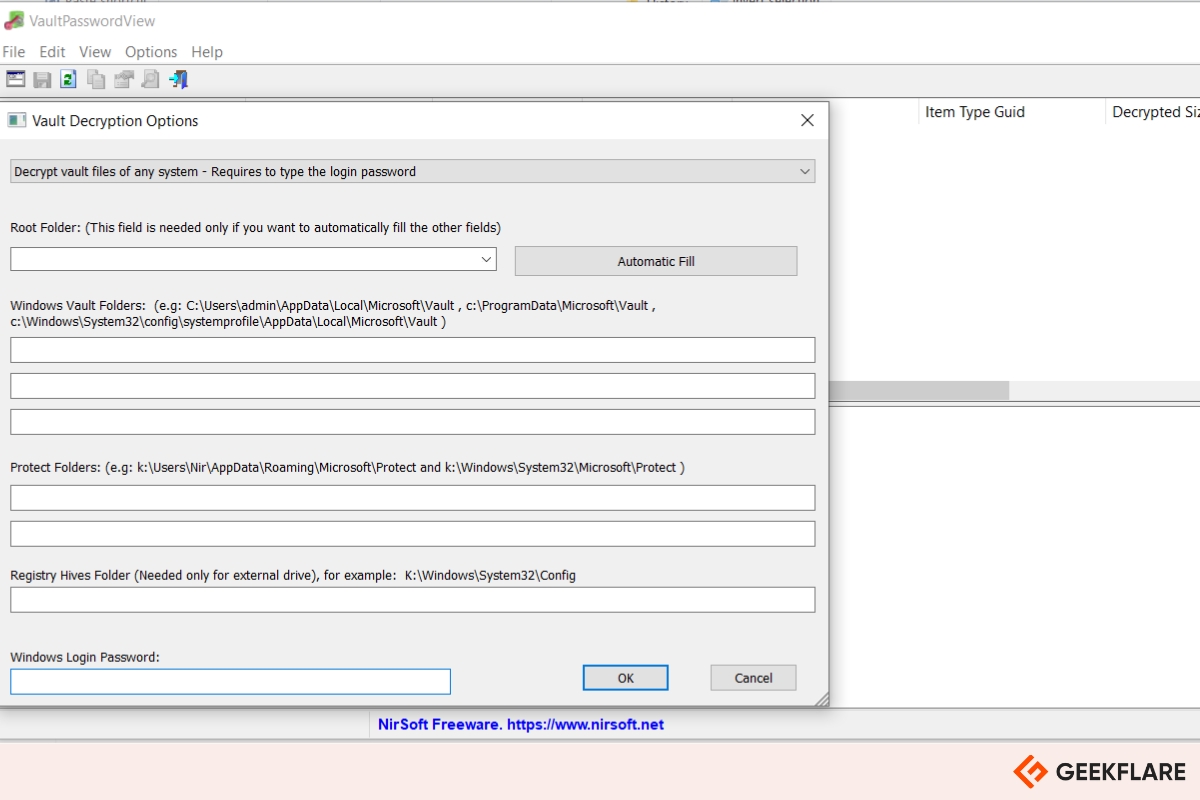
Task: Focus the second Windows Vault Folders field
Action: 413,386
